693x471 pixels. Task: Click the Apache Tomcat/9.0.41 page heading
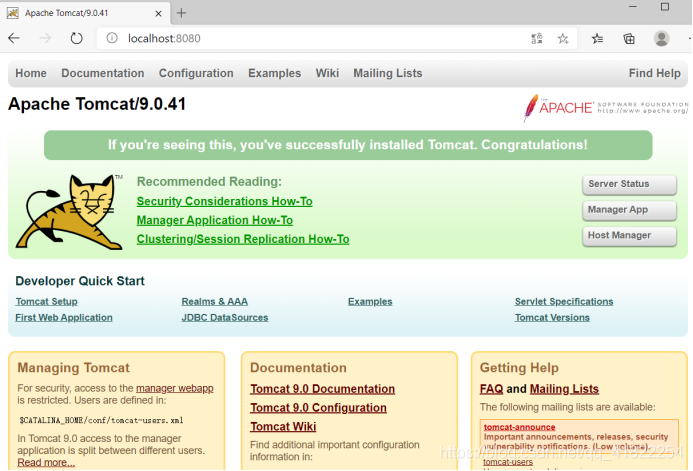tap(97, 104)
